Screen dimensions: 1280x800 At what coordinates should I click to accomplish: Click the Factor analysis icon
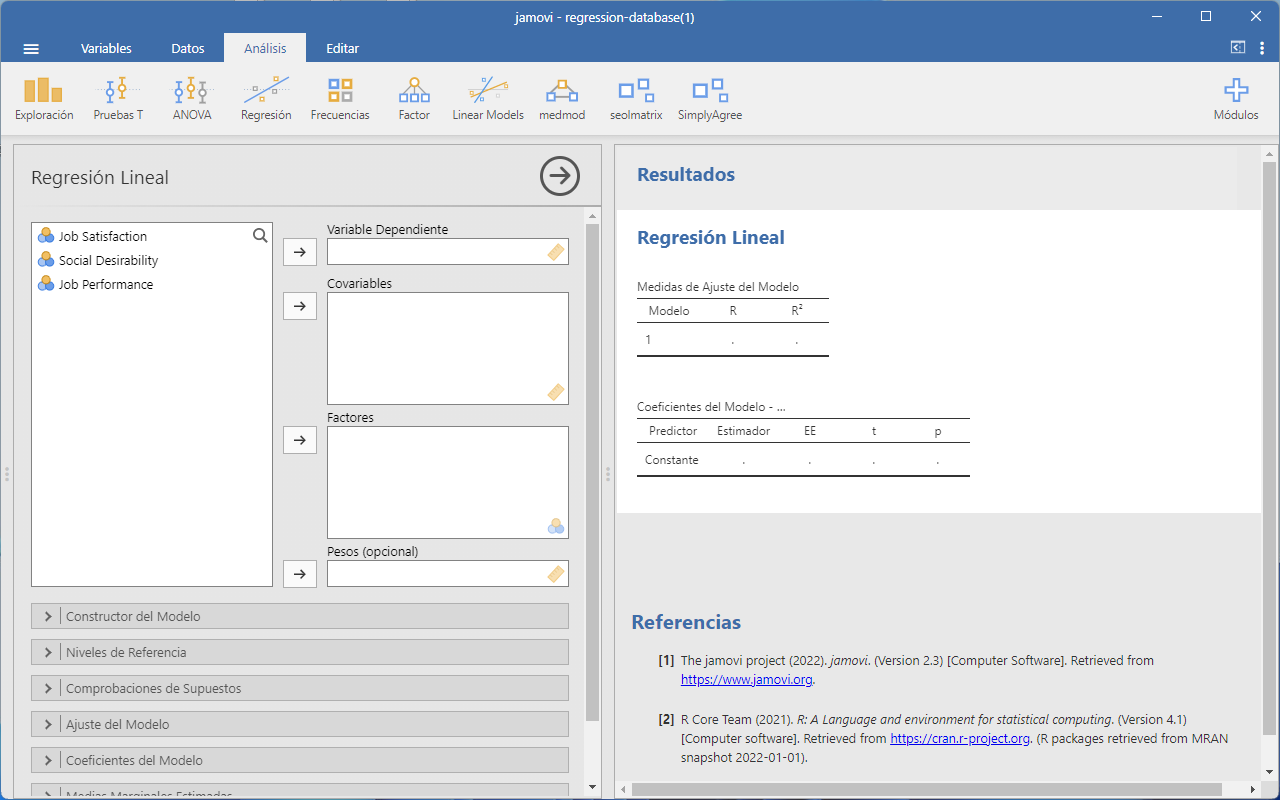point(414,99)
